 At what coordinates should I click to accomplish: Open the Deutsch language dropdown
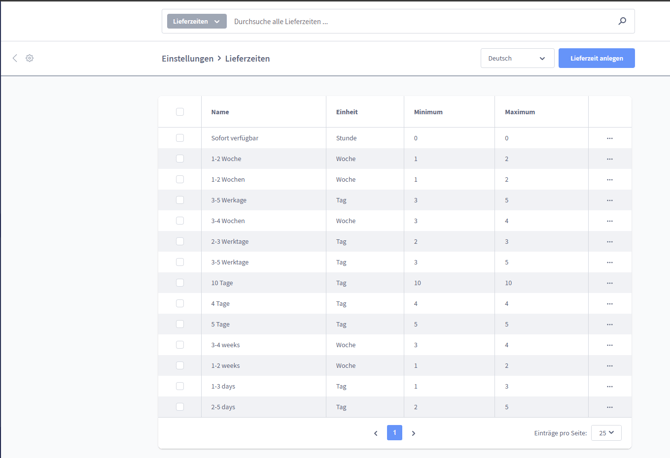click(517, 58)
